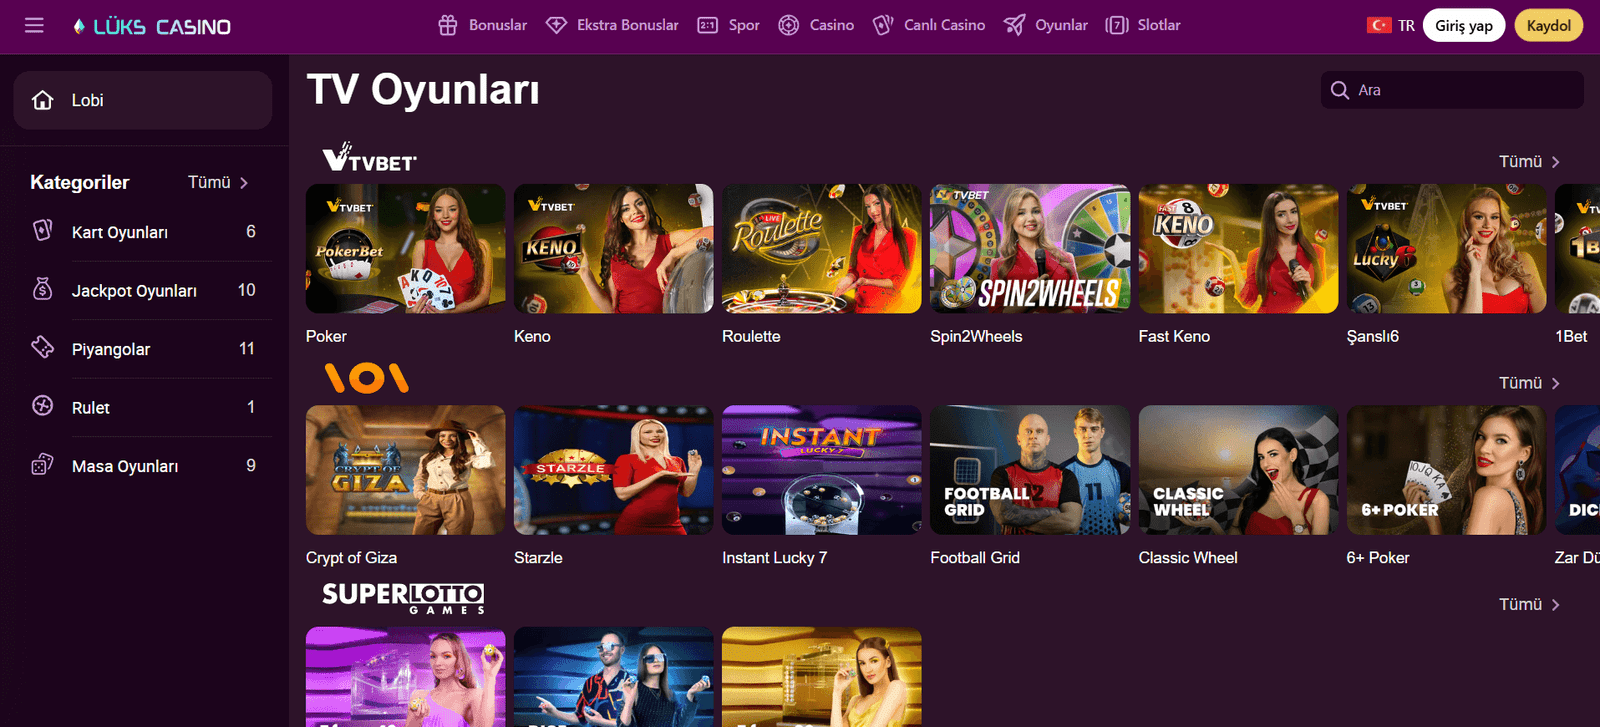Viewport: 1600px width, 727px height.
Task: Click the Oyunlar plane icon
Action: 1014,26
